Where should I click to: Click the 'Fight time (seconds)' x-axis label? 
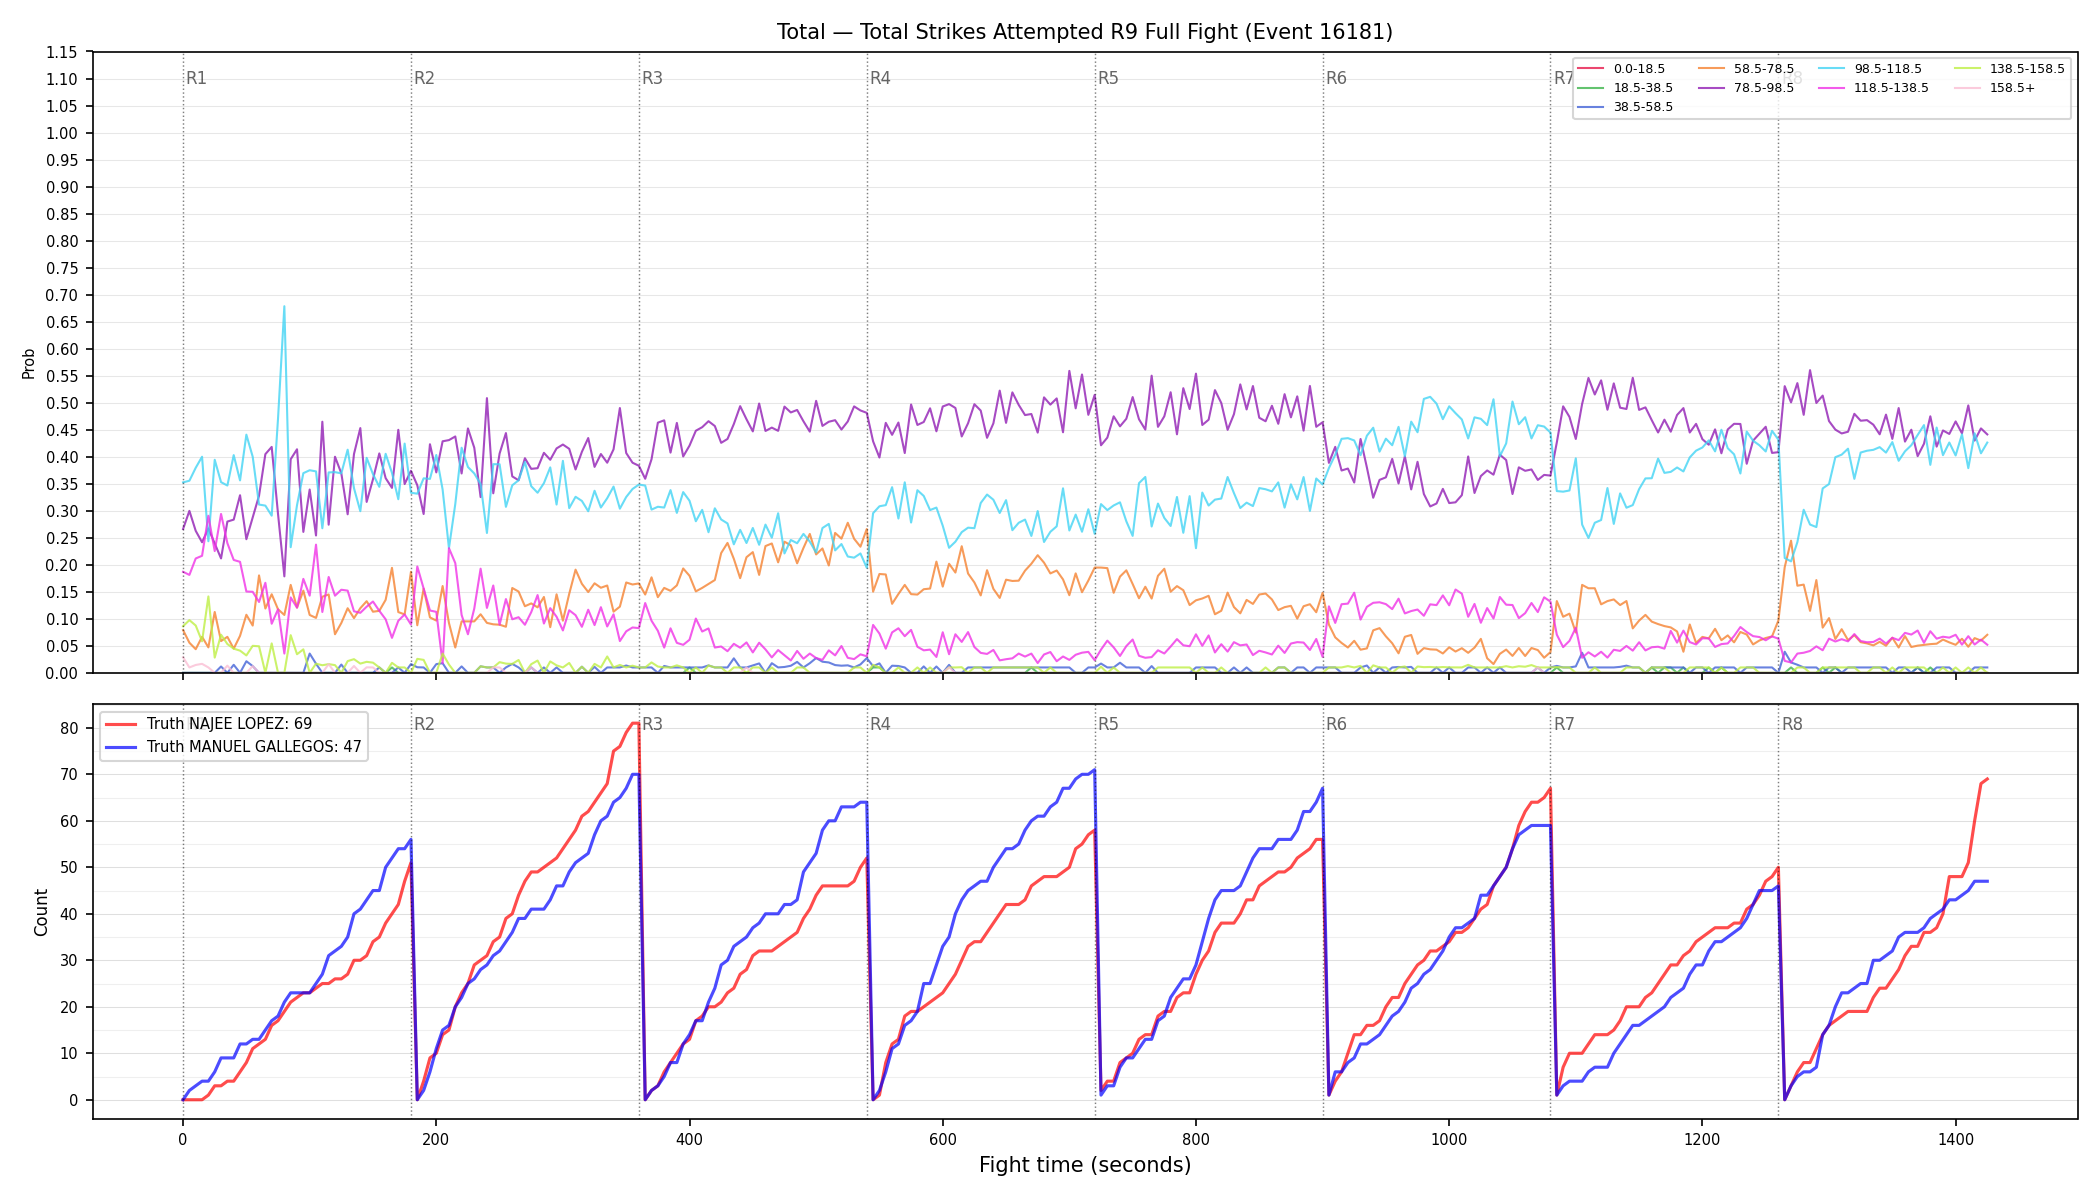pyautogui.click(x=1085, y=1165)
